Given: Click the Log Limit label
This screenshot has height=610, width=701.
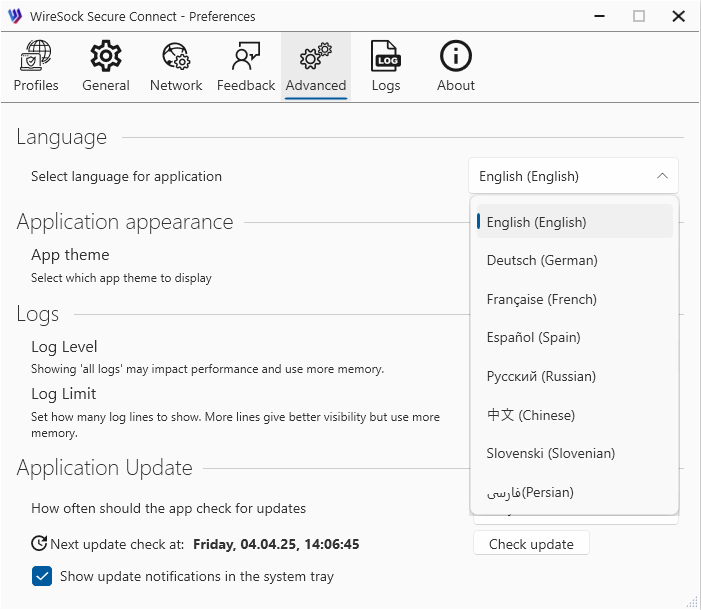Looking at the screenshot, I should point(63,394).
